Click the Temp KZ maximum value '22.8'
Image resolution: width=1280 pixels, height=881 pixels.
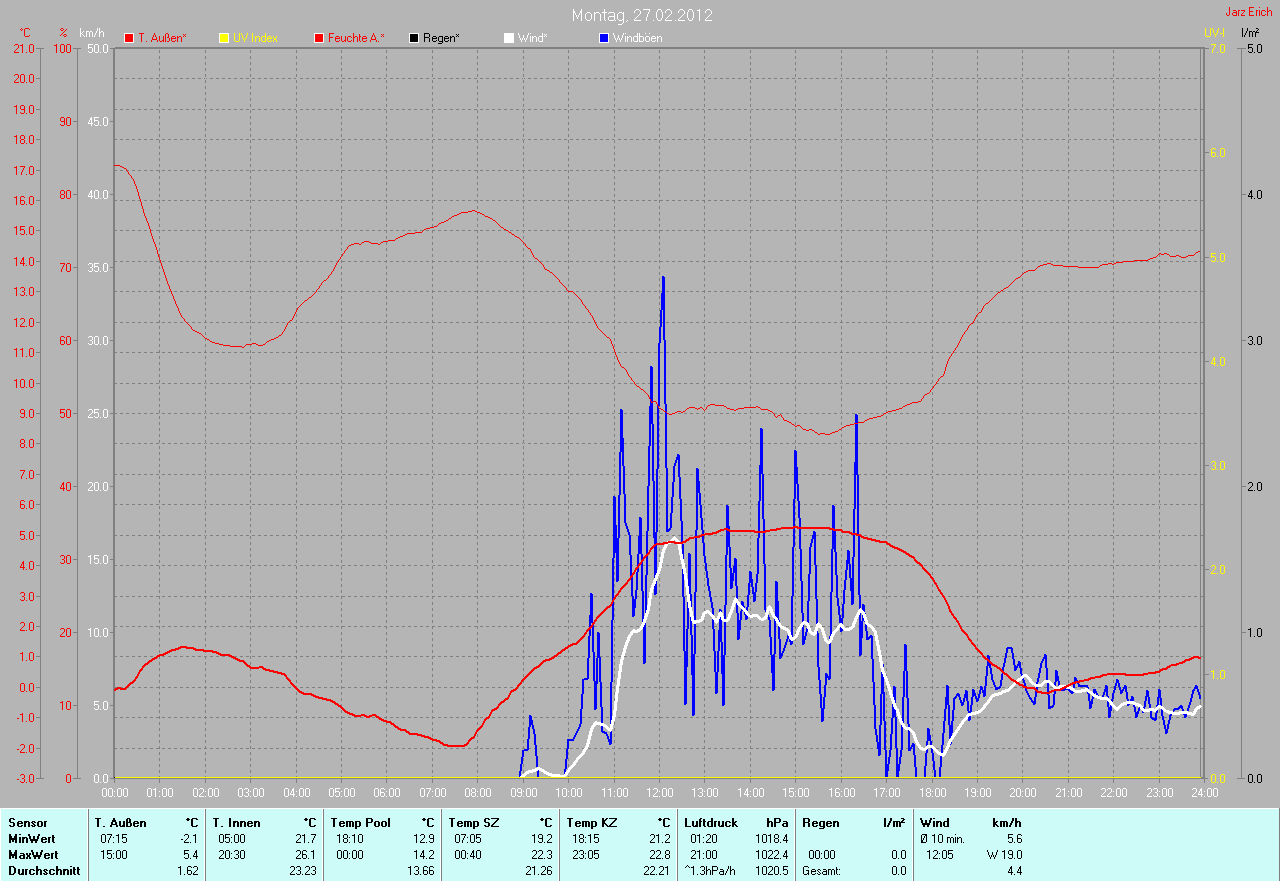659,855
